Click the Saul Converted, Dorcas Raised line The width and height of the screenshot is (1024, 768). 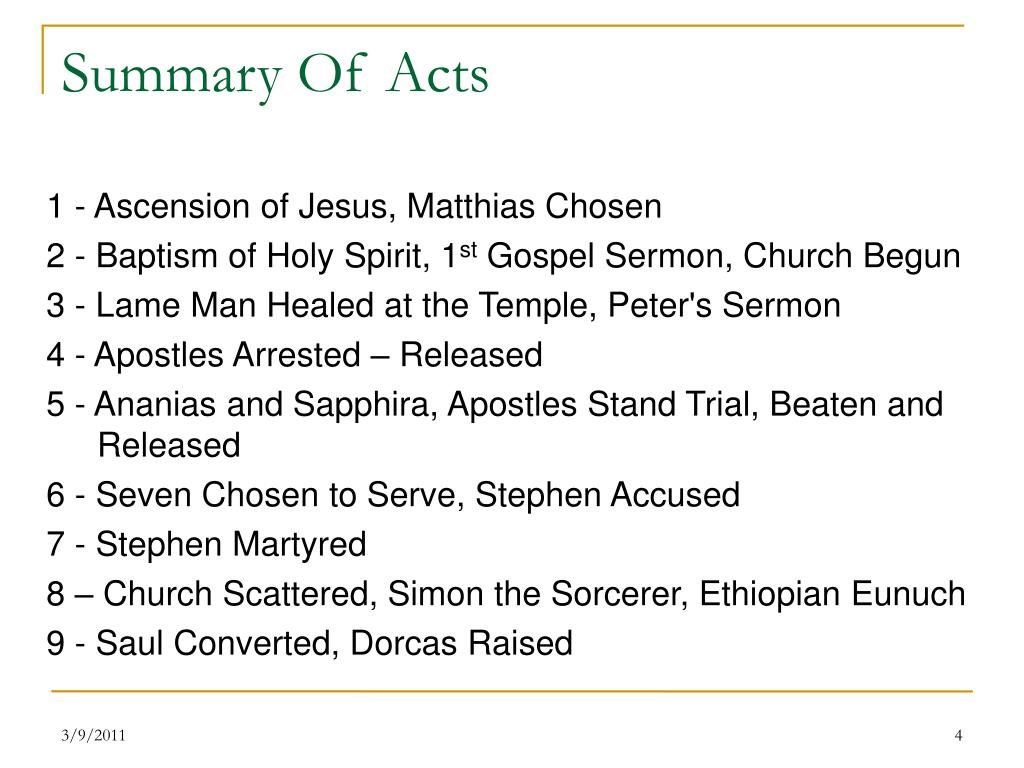click(310, 643)
